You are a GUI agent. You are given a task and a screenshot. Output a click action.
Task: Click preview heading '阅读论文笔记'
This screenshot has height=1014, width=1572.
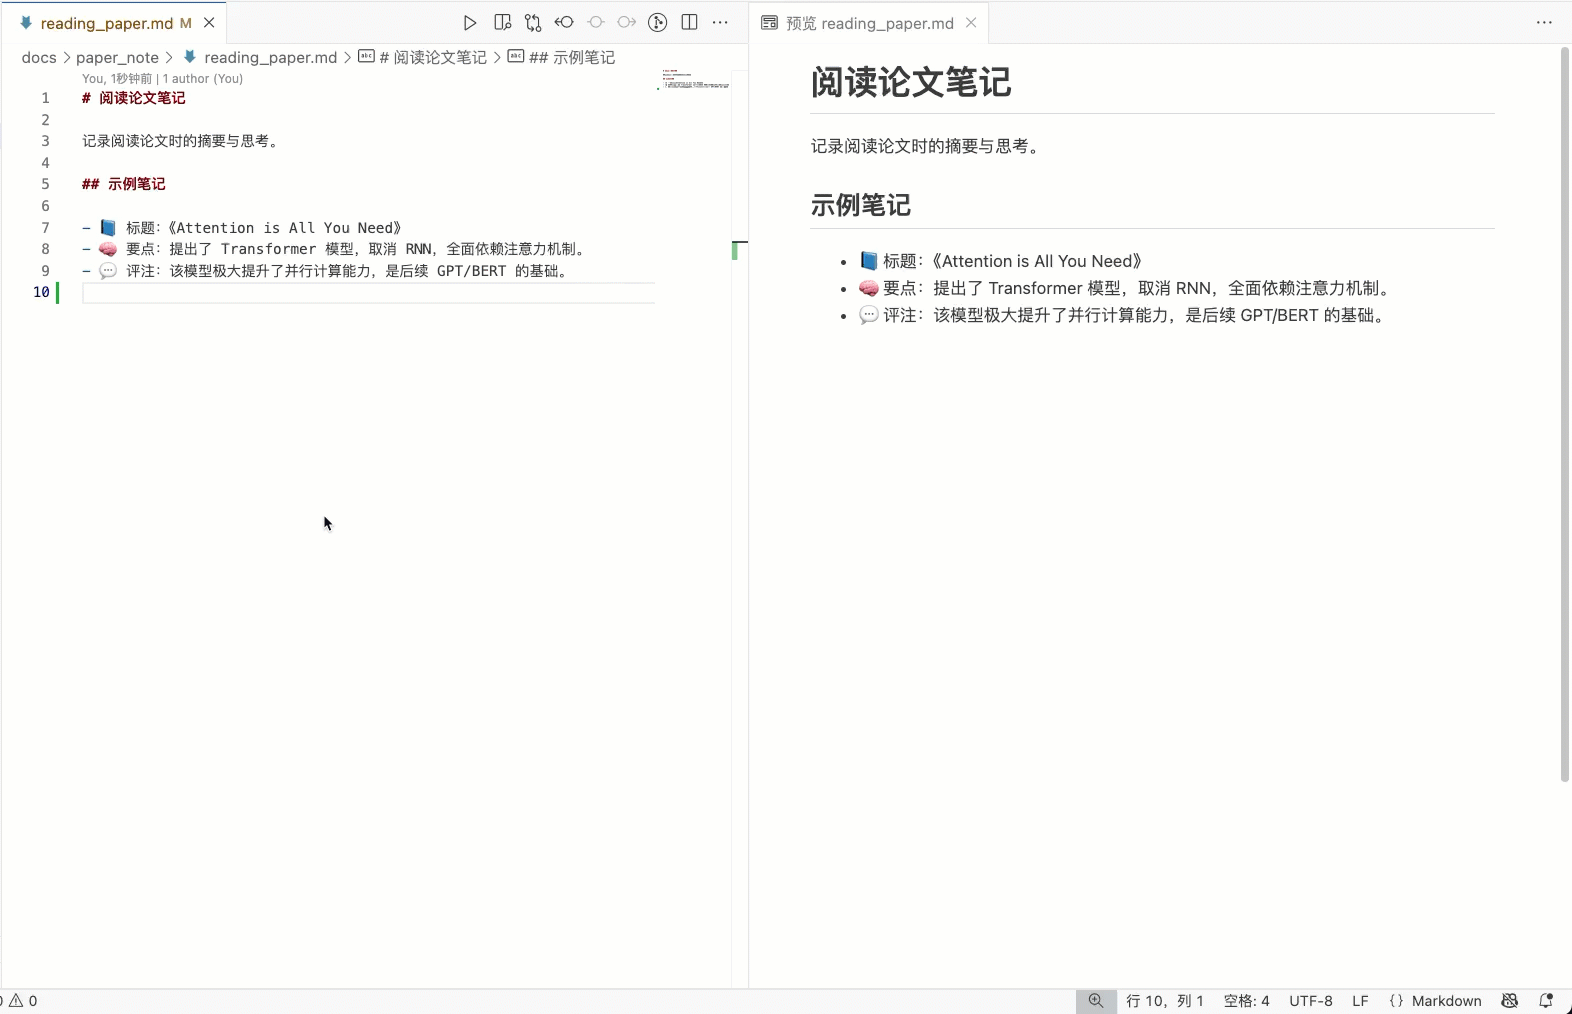pos(911,82)
